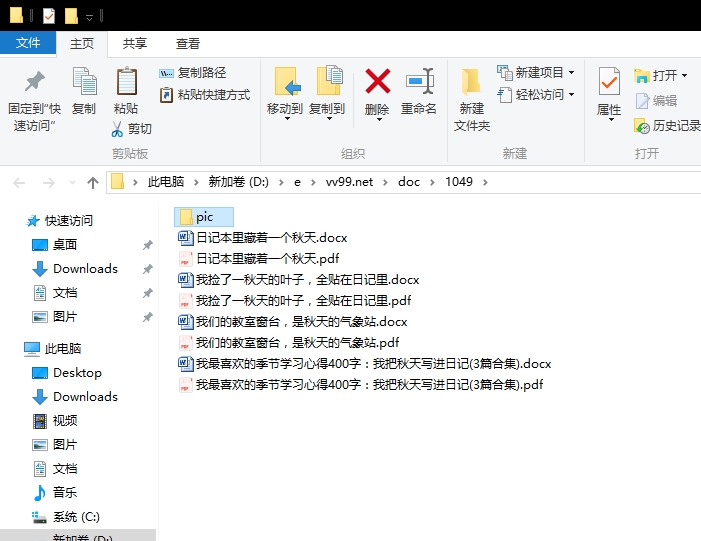Click the Edit (编辑) icon

click(642, 101)
